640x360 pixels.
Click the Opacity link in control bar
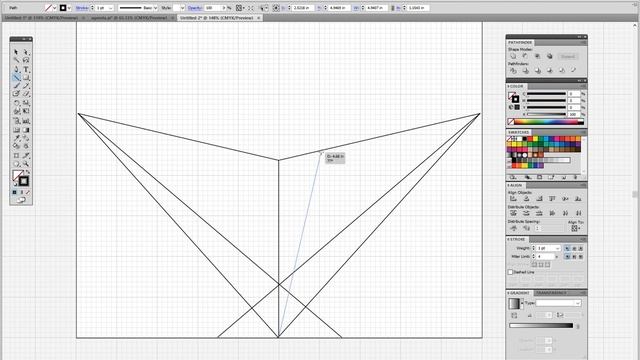point(195,8)
